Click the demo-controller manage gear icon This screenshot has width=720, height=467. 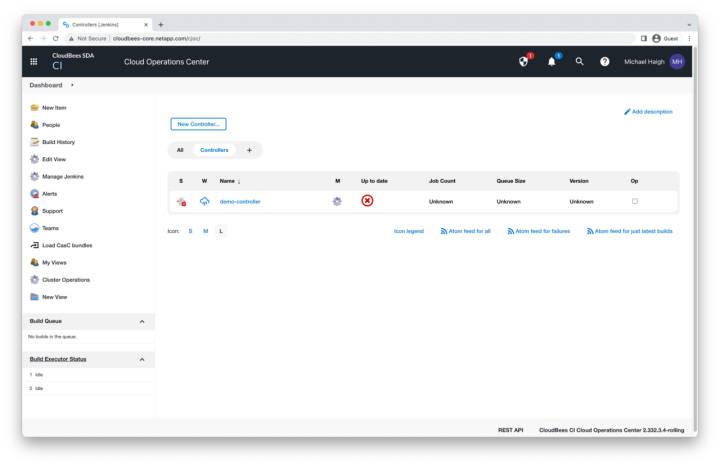click(337, 201)
